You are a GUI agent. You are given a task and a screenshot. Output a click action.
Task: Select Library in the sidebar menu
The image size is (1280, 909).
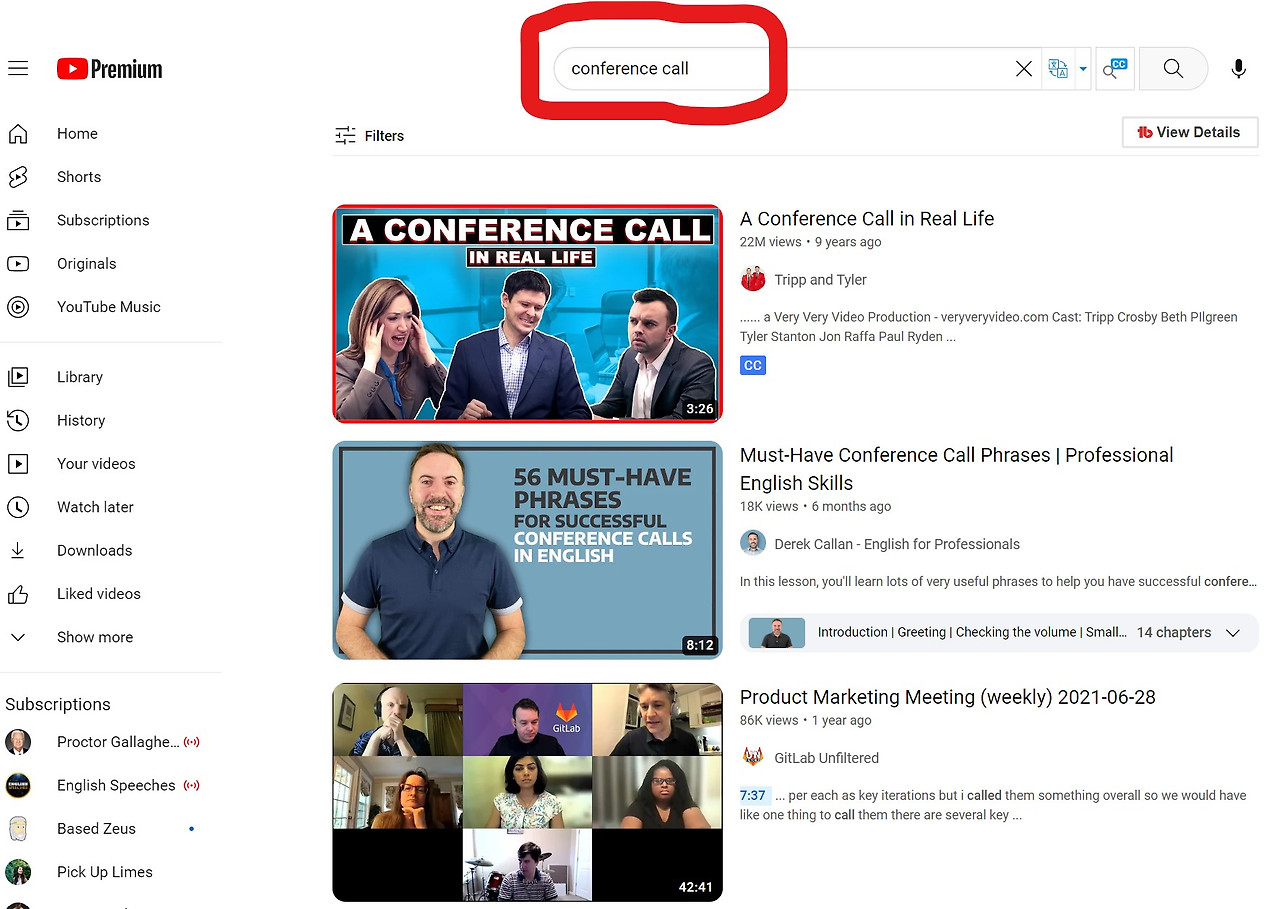tap(80, 377)
